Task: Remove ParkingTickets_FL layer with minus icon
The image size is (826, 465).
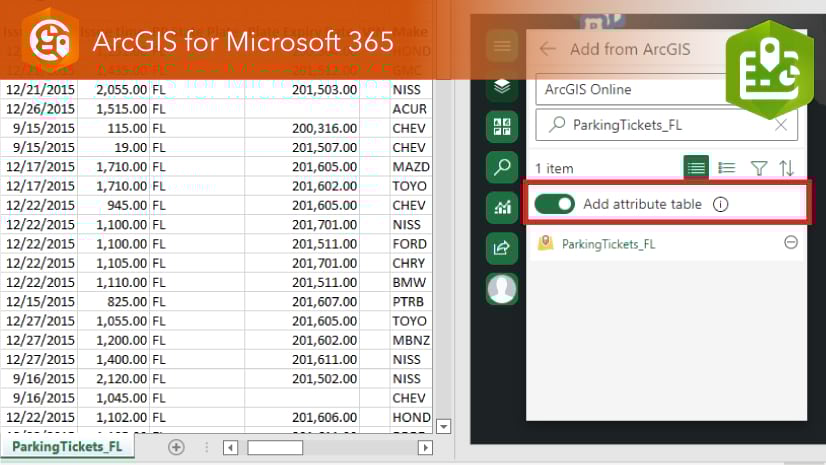Action: [x=791, y=242]
